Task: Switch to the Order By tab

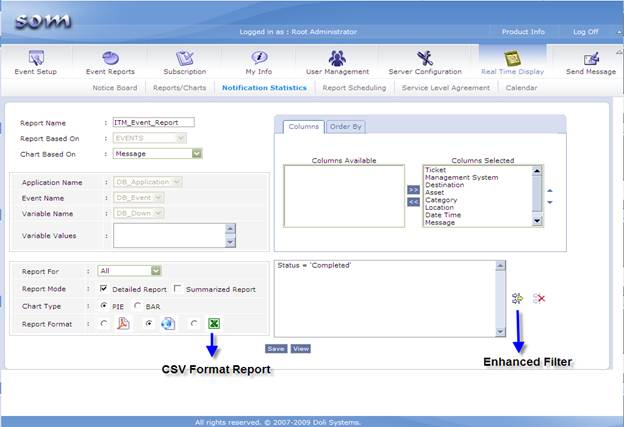Action: [x=346, y=126]
